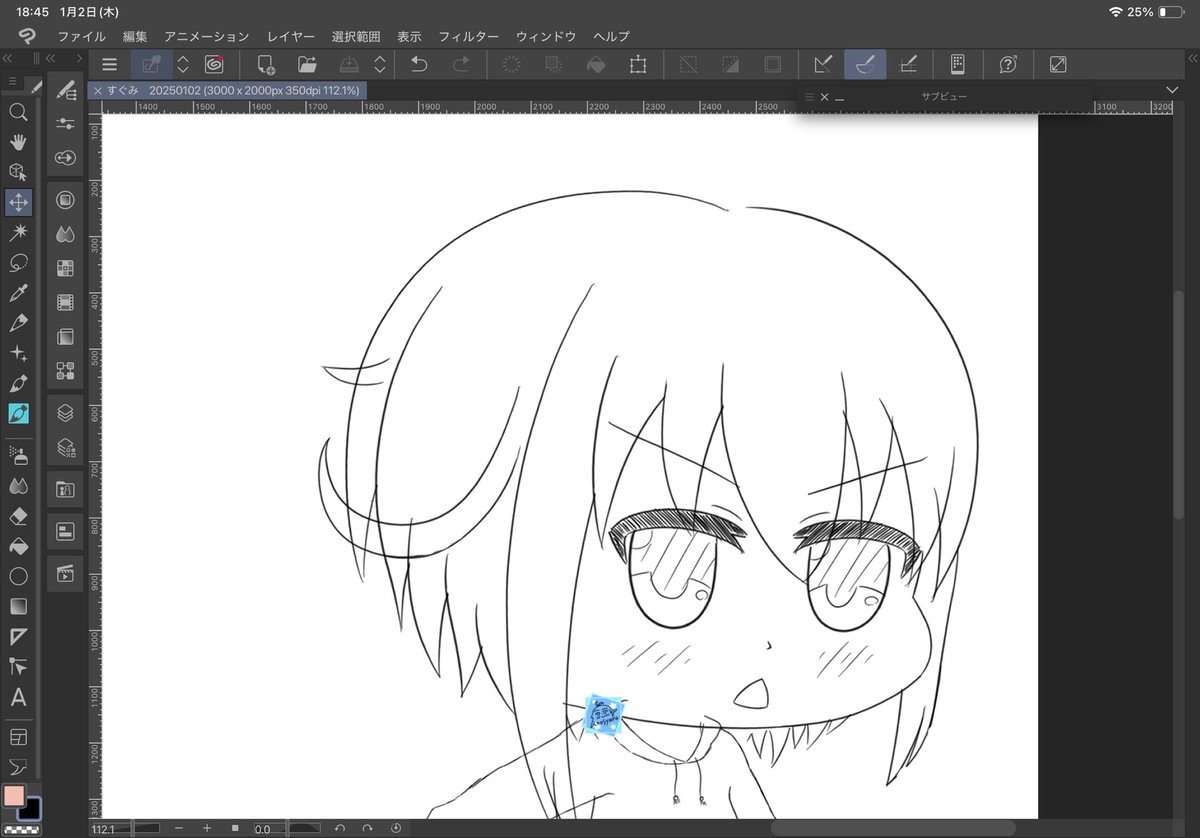
Task: Open the アニメーション menu
Action: pyautogui.click(x=206, y=36)
